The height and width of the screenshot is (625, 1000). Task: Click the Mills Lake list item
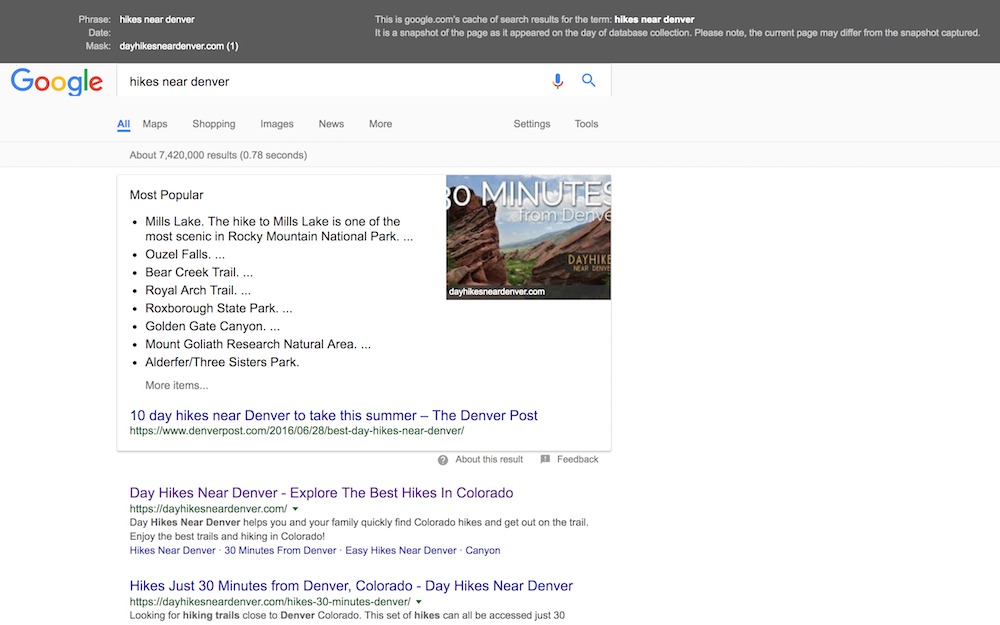click(279, 229)
